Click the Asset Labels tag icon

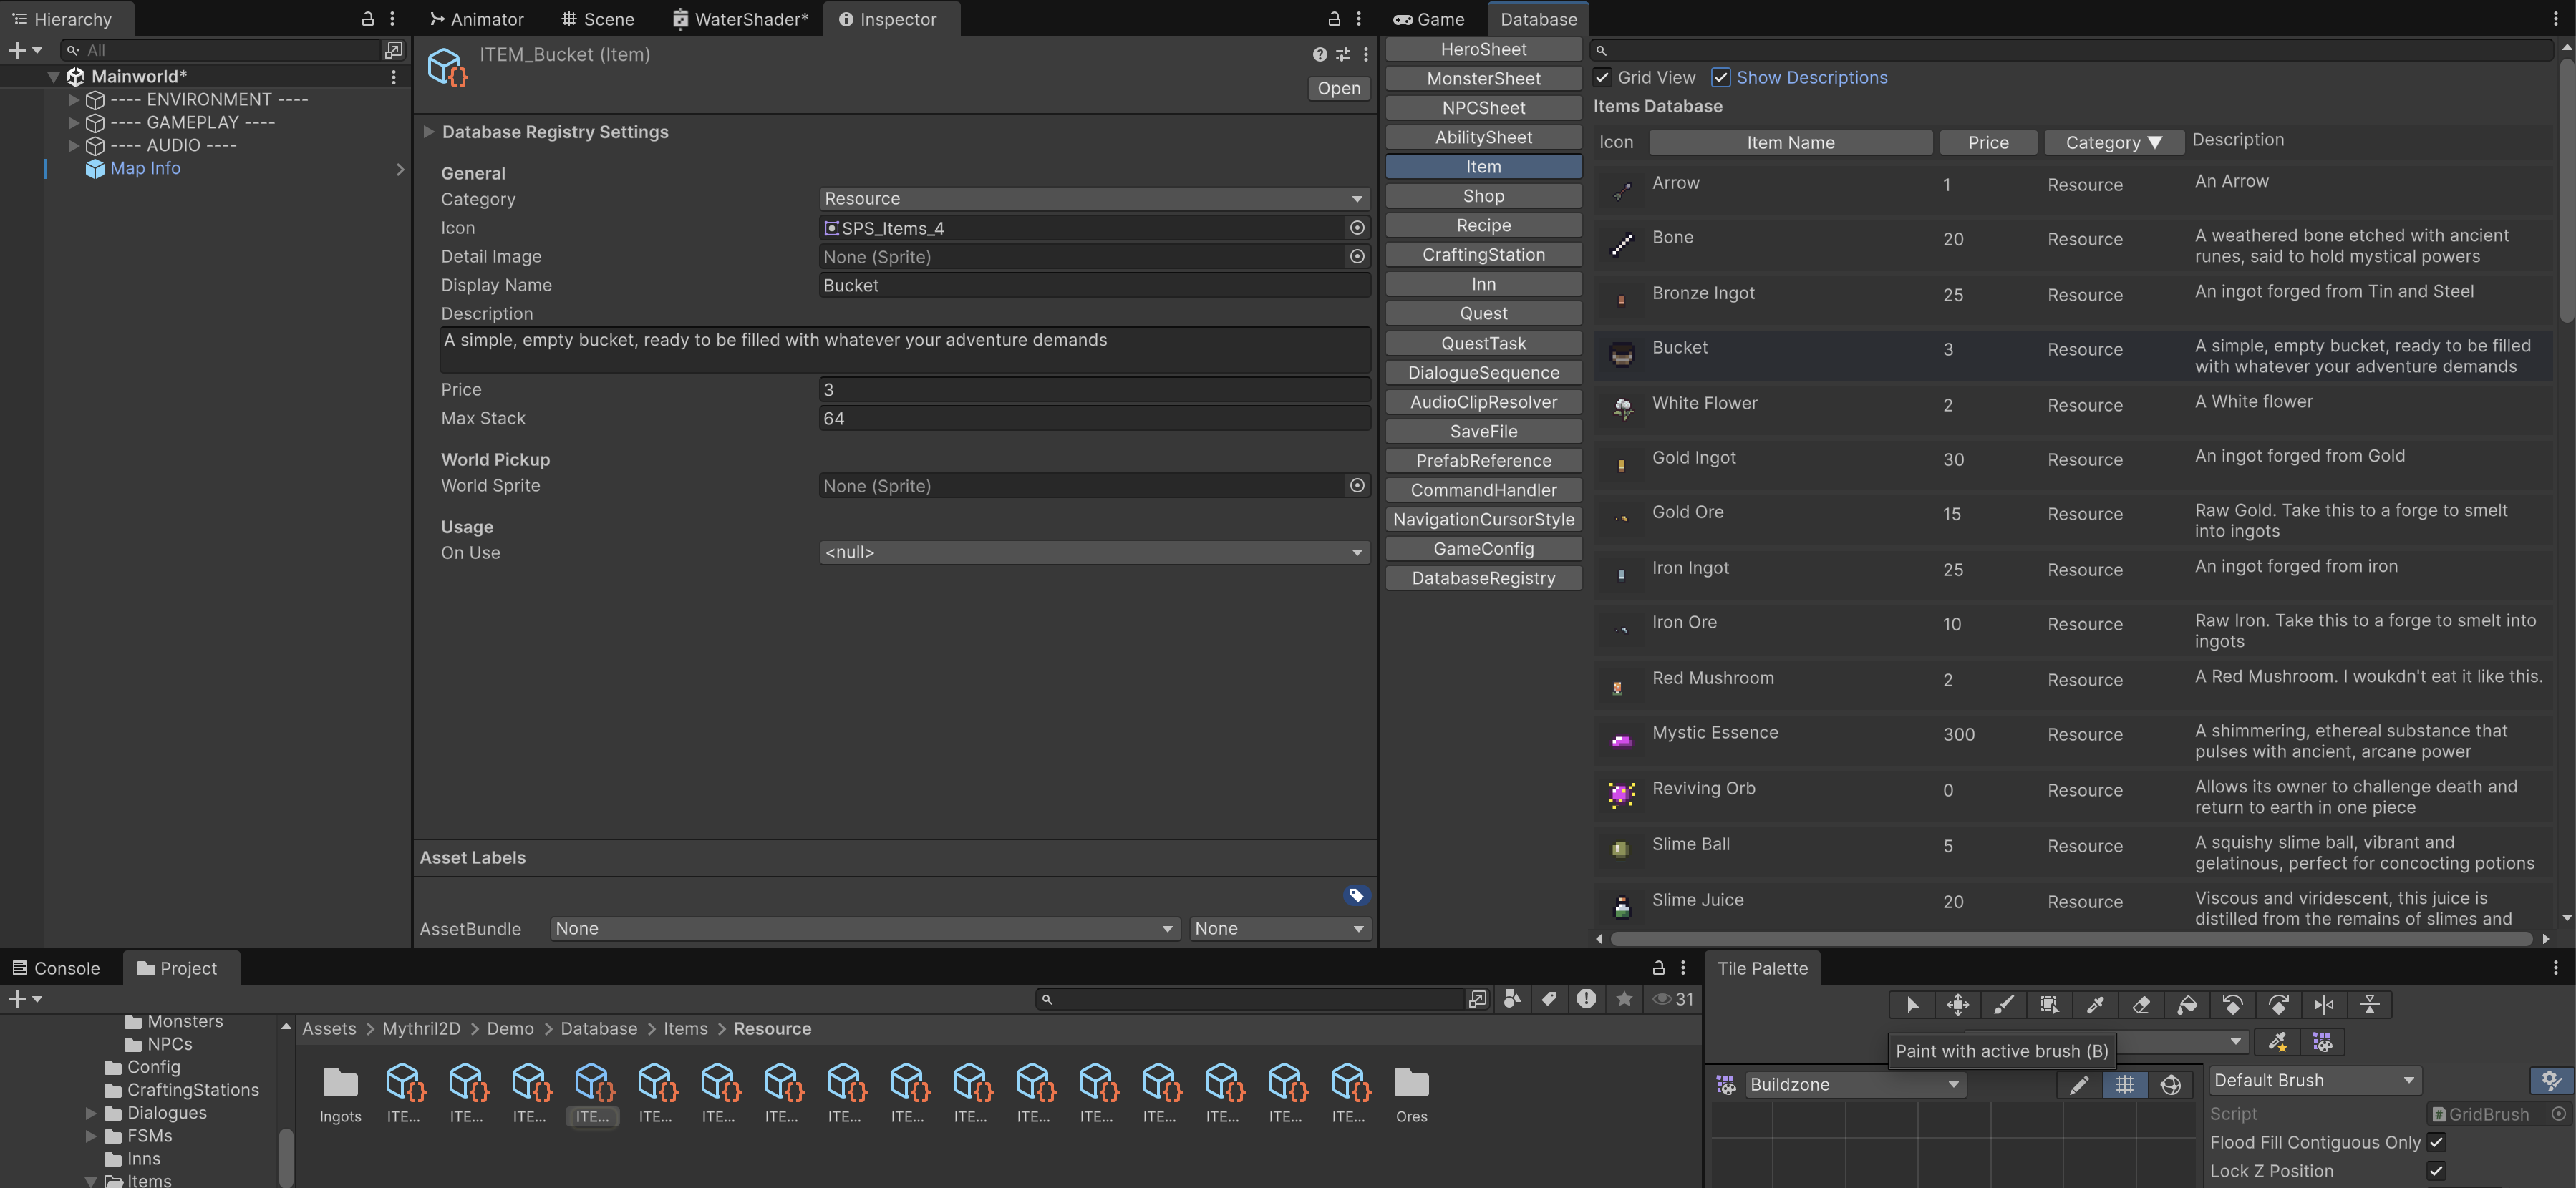(1355, 895)
